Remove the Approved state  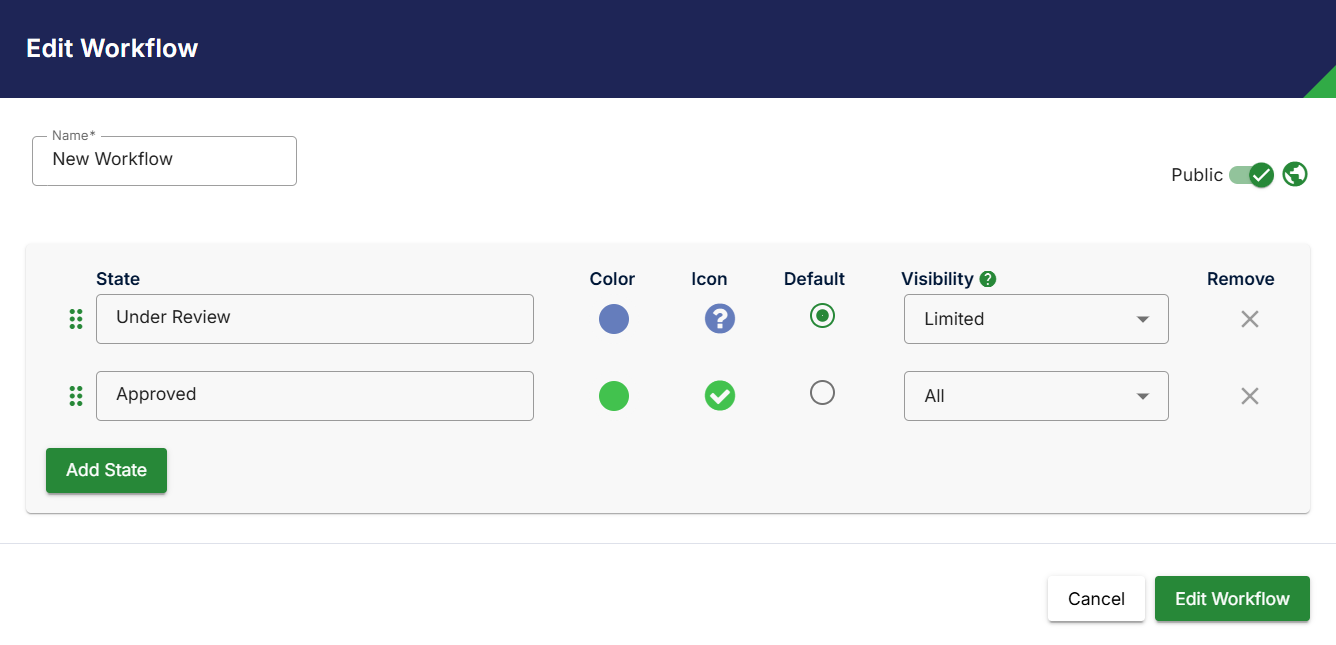click(1249, 396)
